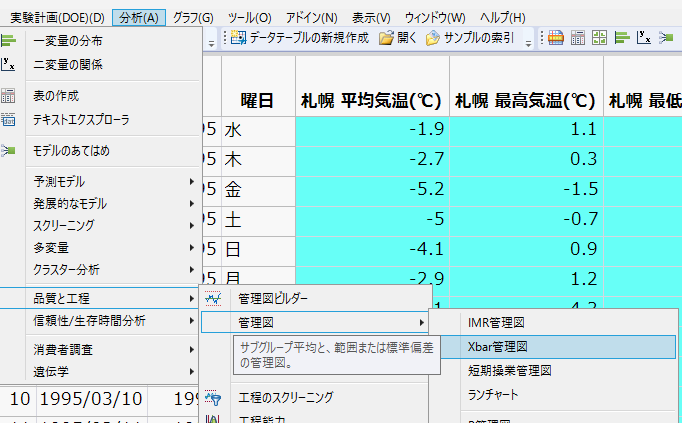Open the 表示(V) menu
682x423 pixels.
coord(371,18)
